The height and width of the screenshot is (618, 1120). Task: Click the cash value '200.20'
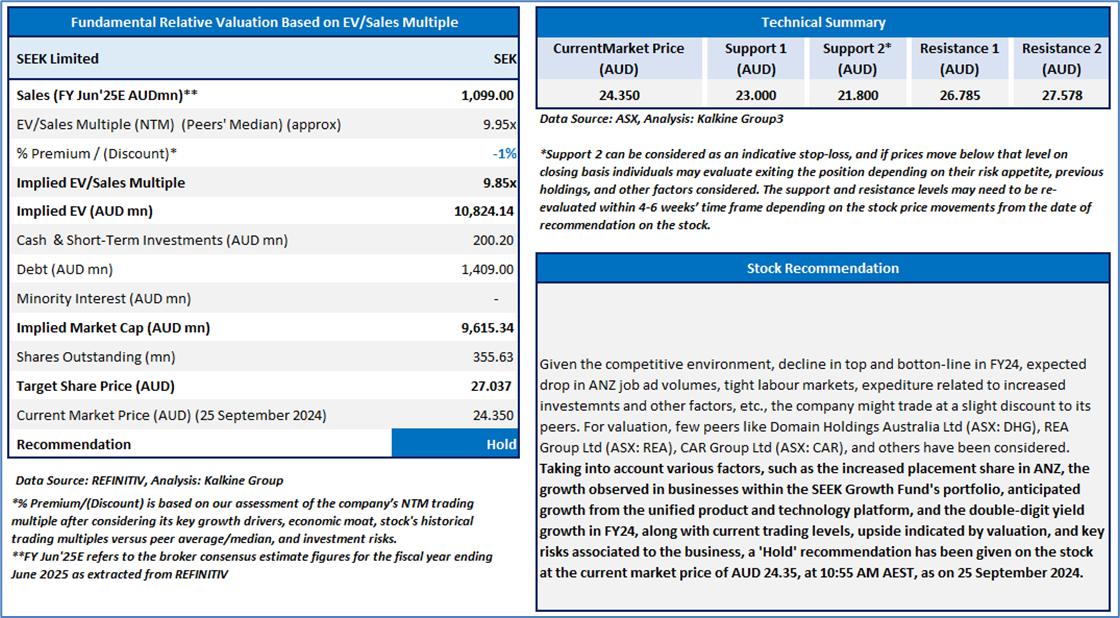coord(494,240)
